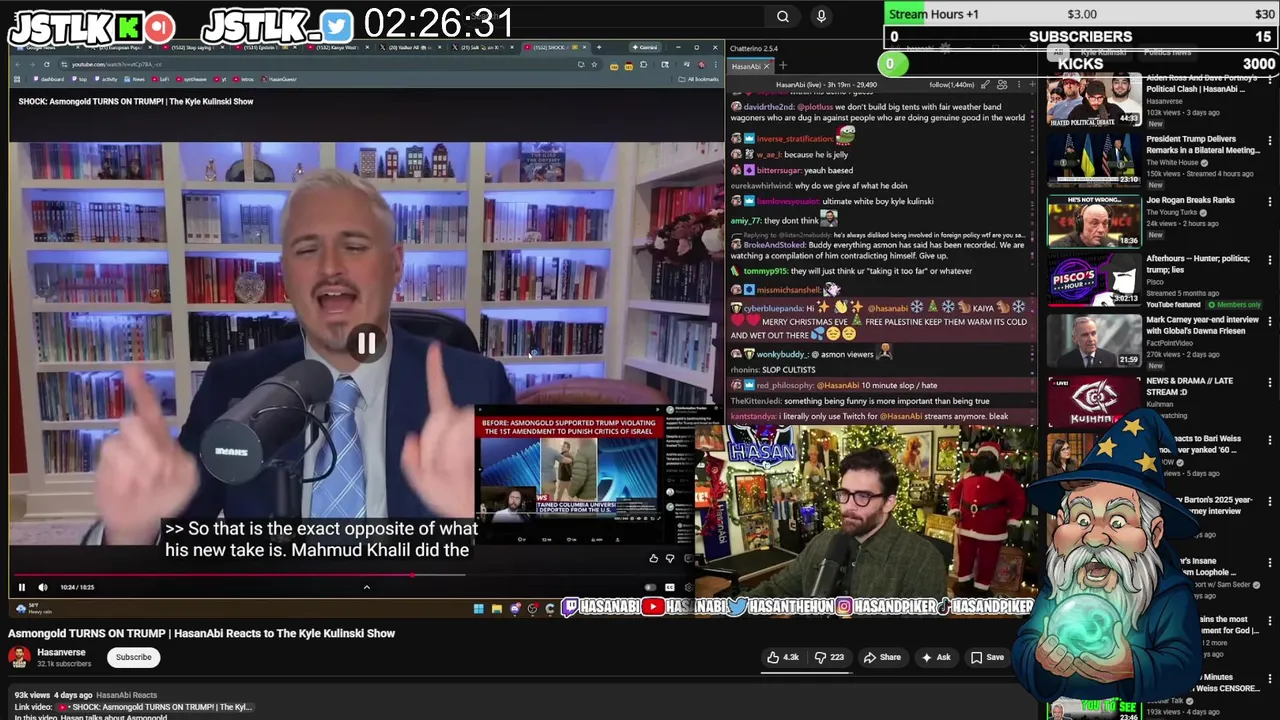Add a new Chatterino tab with plus
The image size is (1280, 720).
pos(783,65)
